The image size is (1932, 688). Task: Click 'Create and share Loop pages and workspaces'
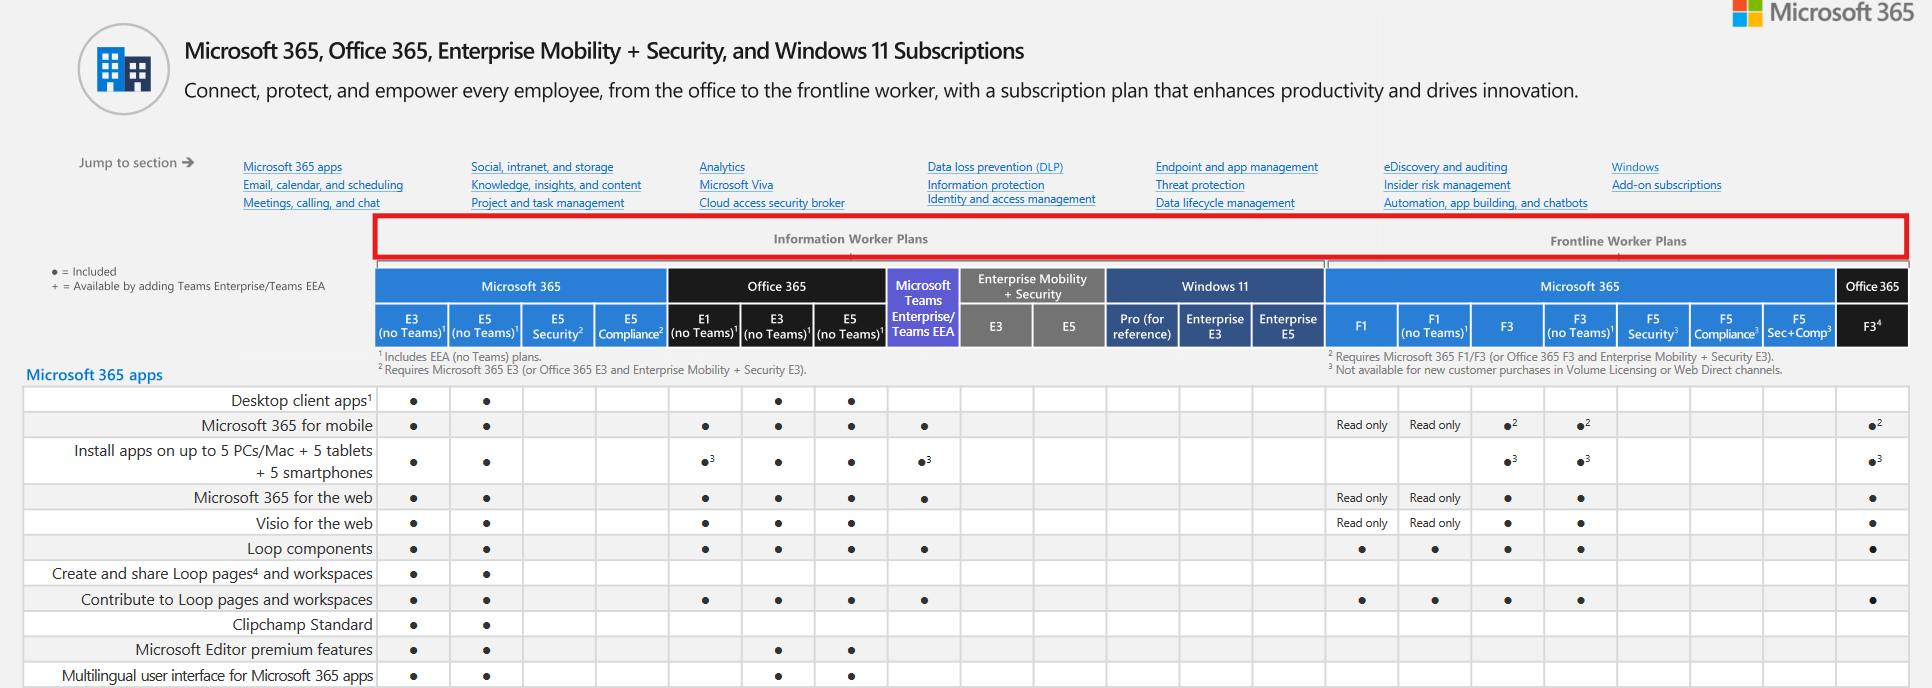tap(212, 574)
